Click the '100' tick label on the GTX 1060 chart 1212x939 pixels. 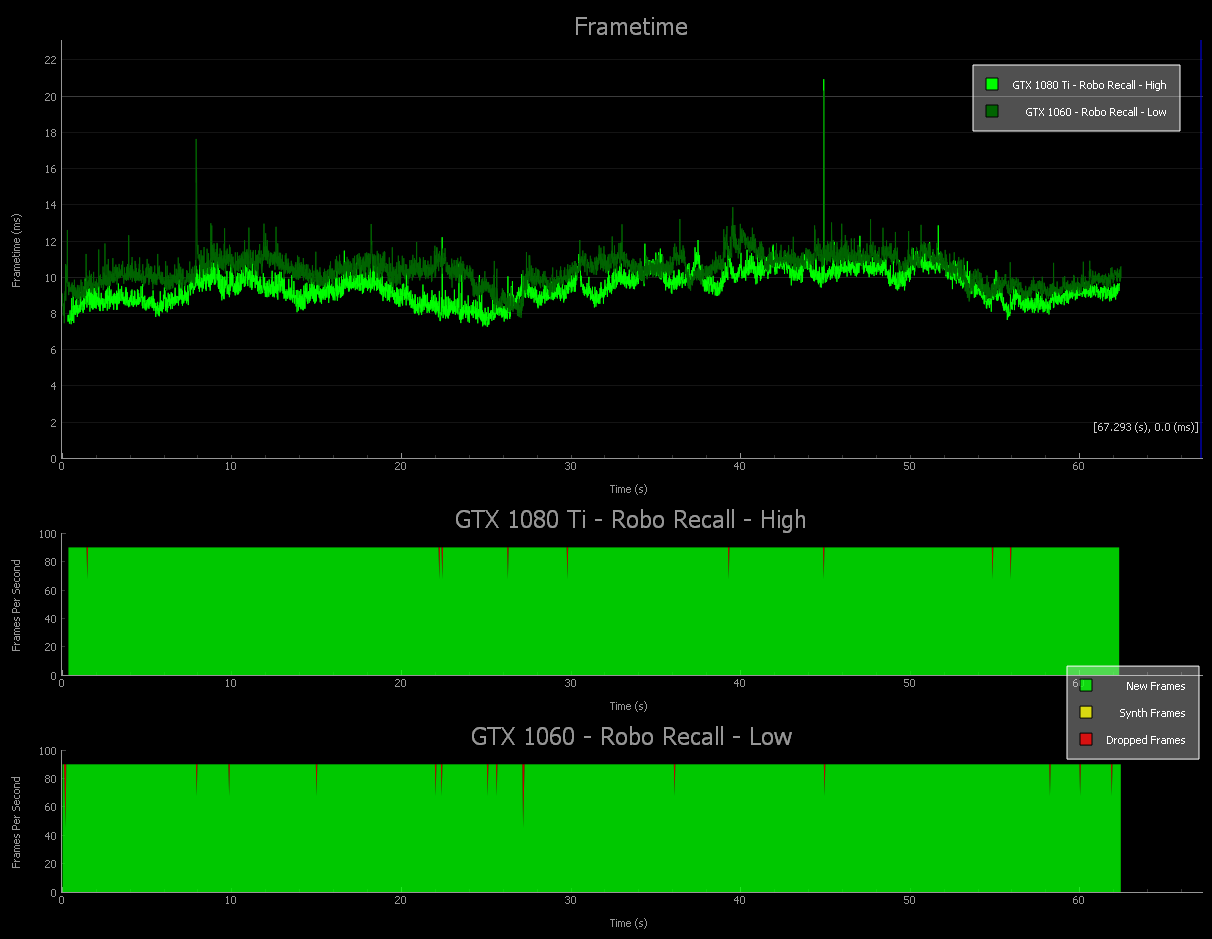coord(47,750)
